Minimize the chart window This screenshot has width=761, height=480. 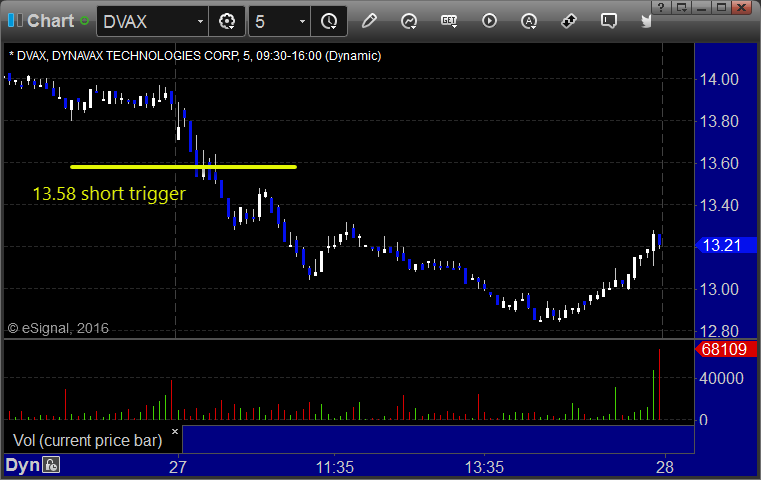pyautogui.click(x=701, y=8)
